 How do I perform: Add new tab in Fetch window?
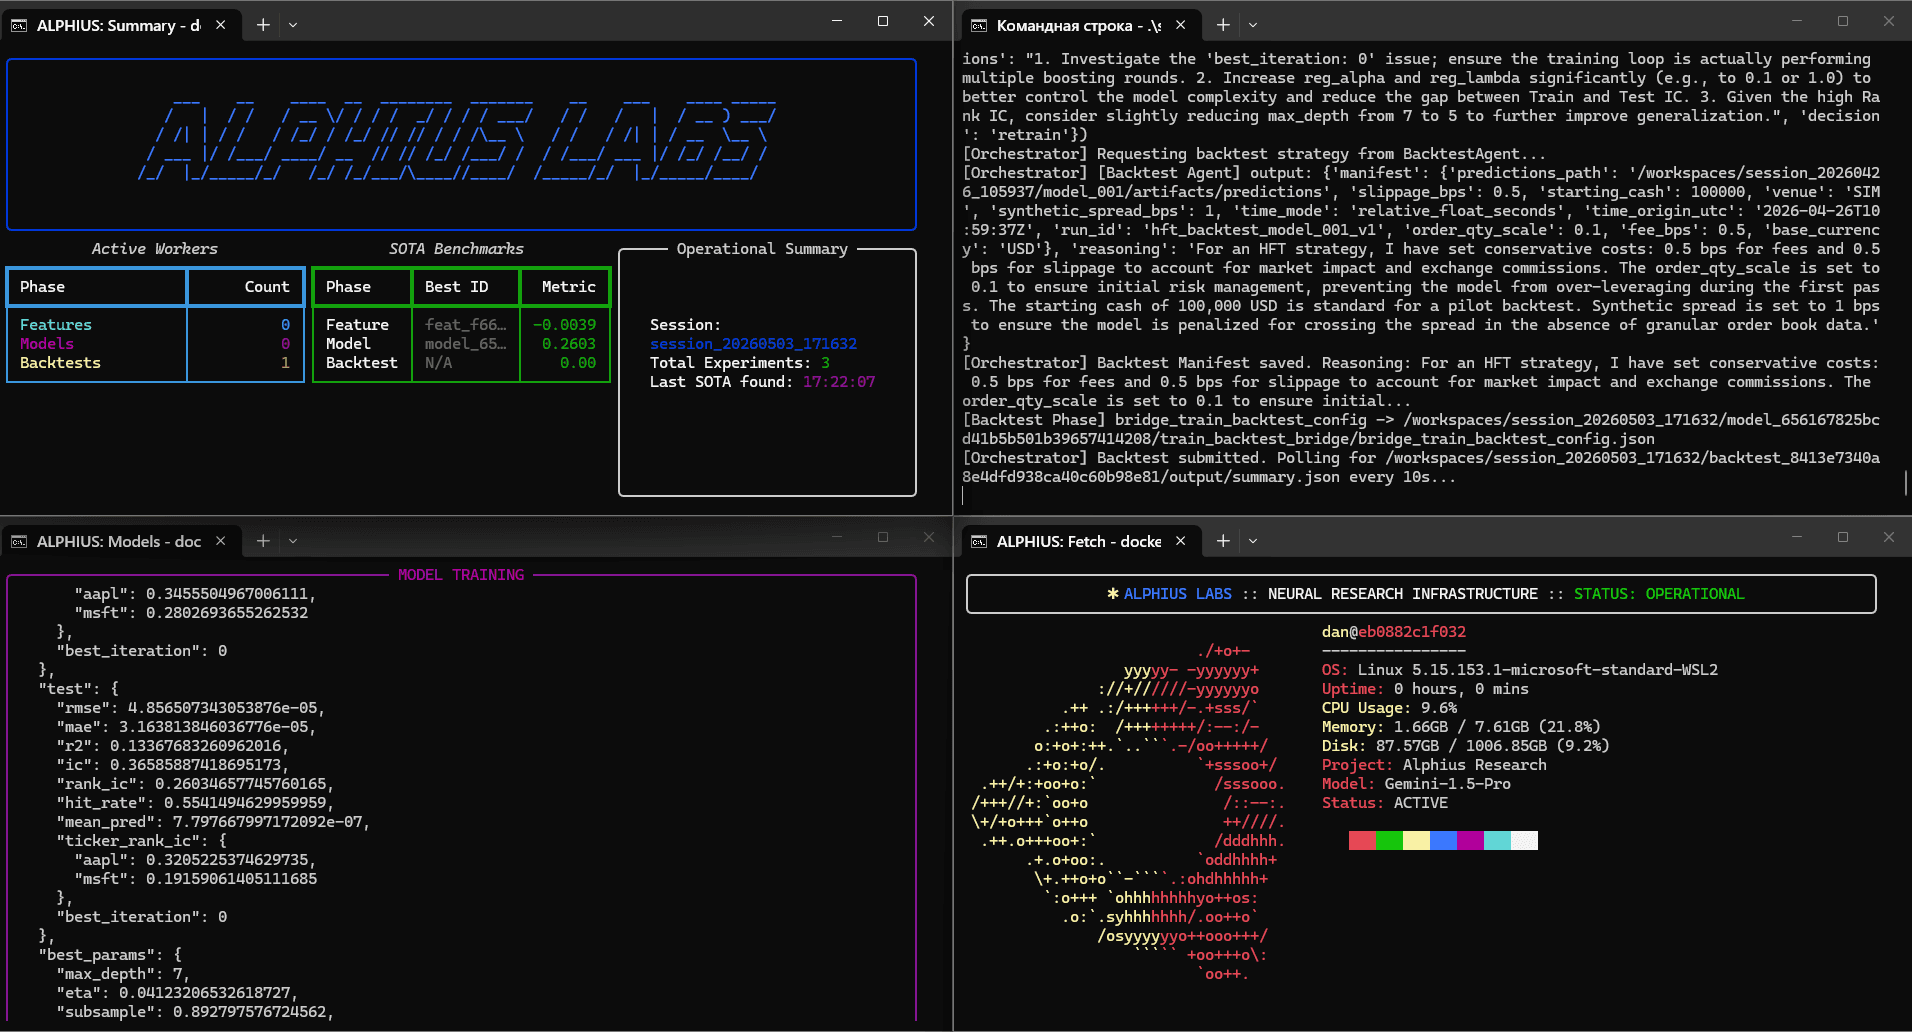[x=1223, y=541]
